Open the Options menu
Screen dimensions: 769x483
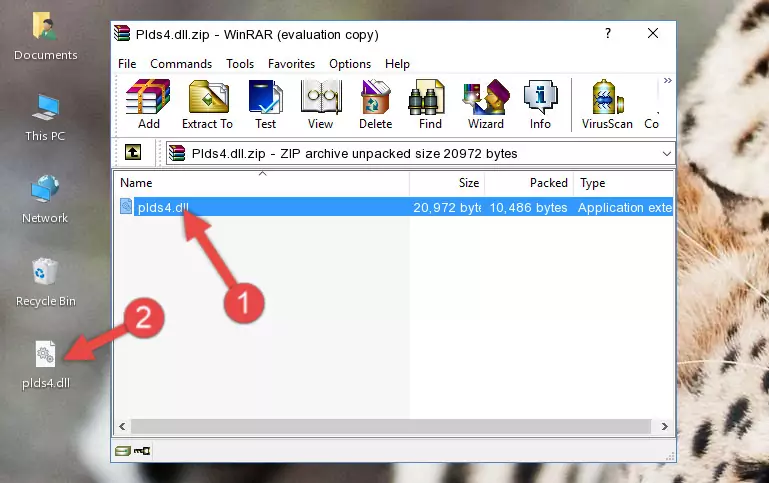[x=350, y=64]
